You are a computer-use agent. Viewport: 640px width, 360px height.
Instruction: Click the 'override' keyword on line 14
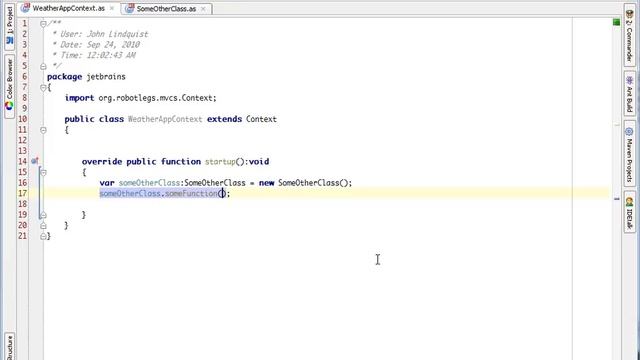tap(102, 162)
